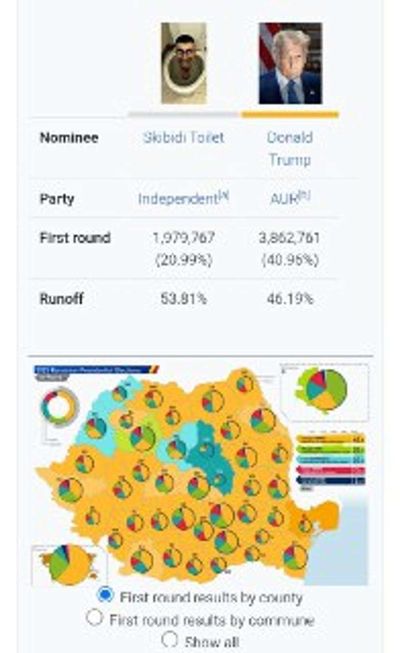Select the Show all radio option
Screen dimensions: 400x653
pyautogui.click(x=170, y=639)
